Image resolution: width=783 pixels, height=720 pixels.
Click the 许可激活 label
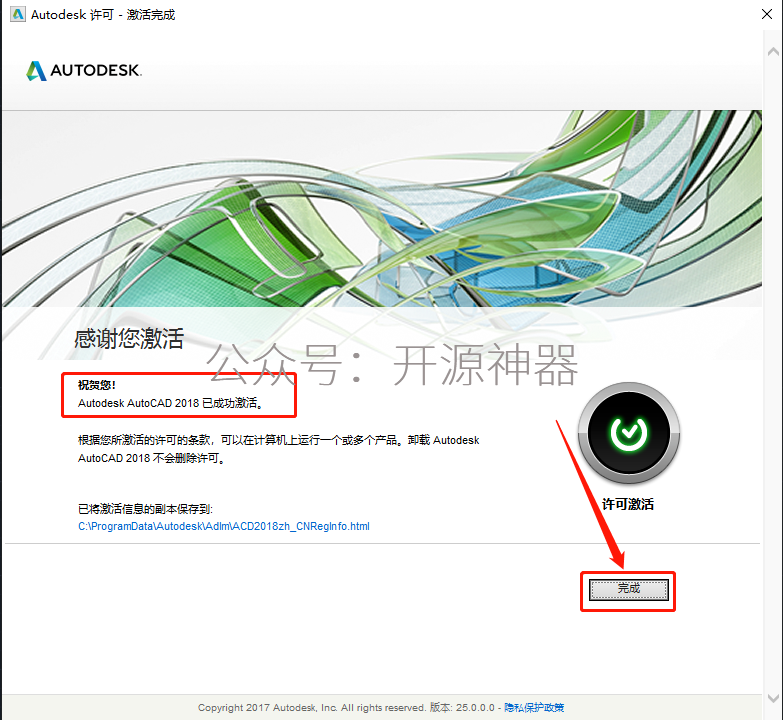pos(628,504)
